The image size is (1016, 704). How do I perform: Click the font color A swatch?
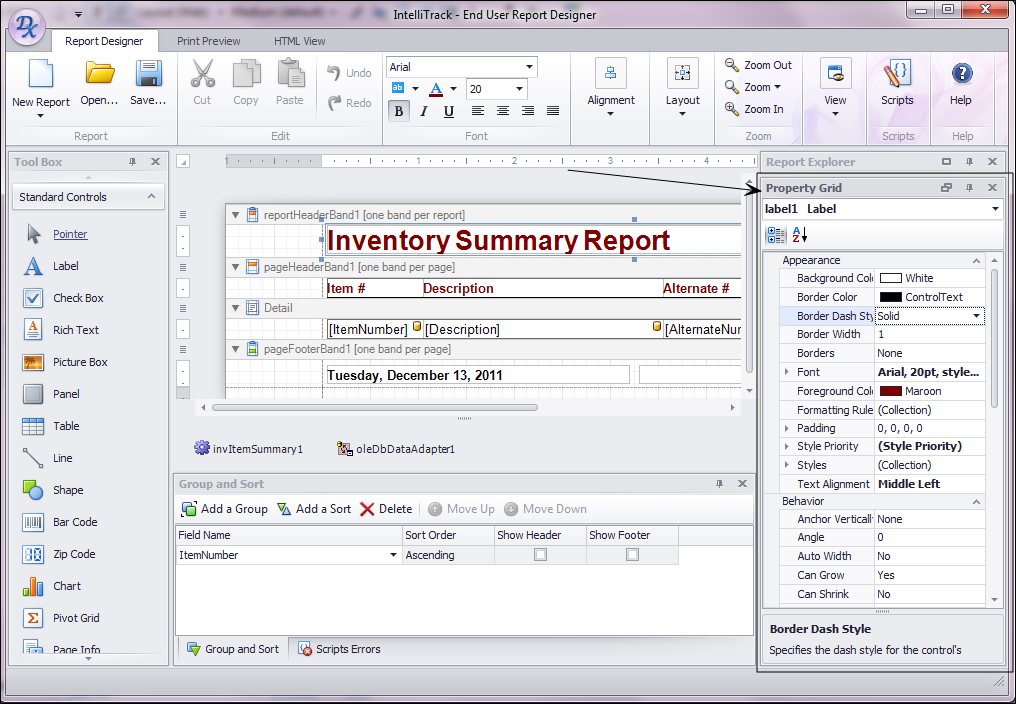pyautogui.click(x=436, y=89)
